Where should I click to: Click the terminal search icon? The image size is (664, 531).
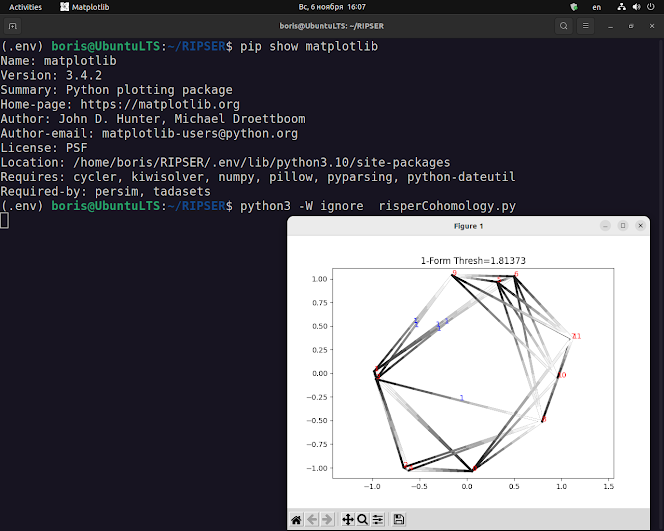(x=564, y=26)
